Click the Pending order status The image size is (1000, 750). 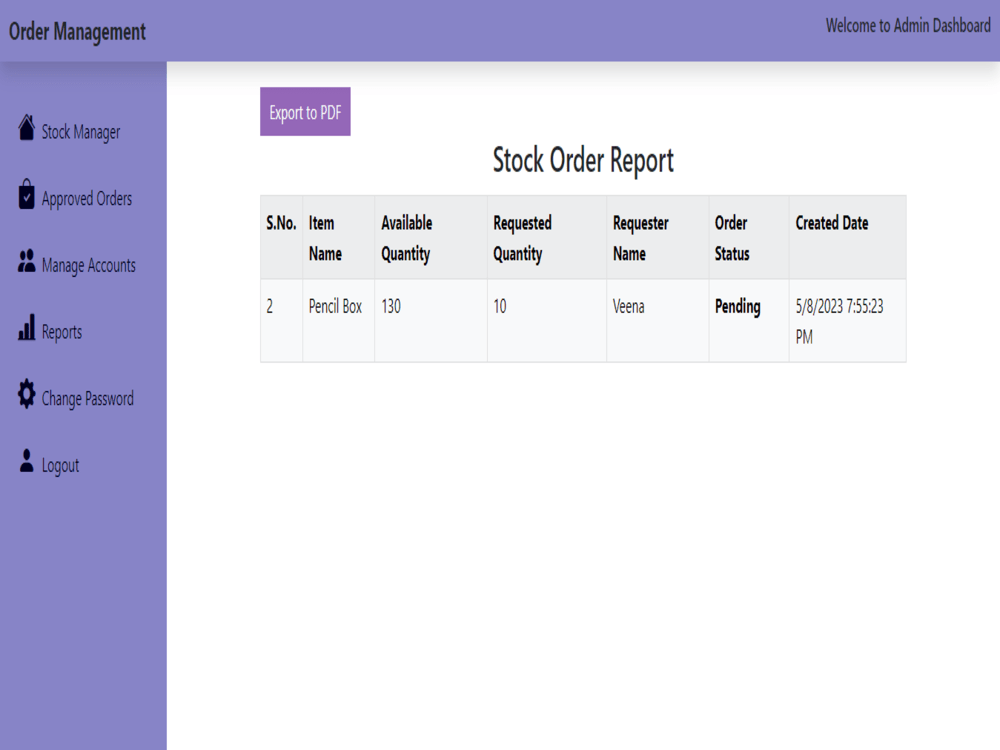click(737, 307)
